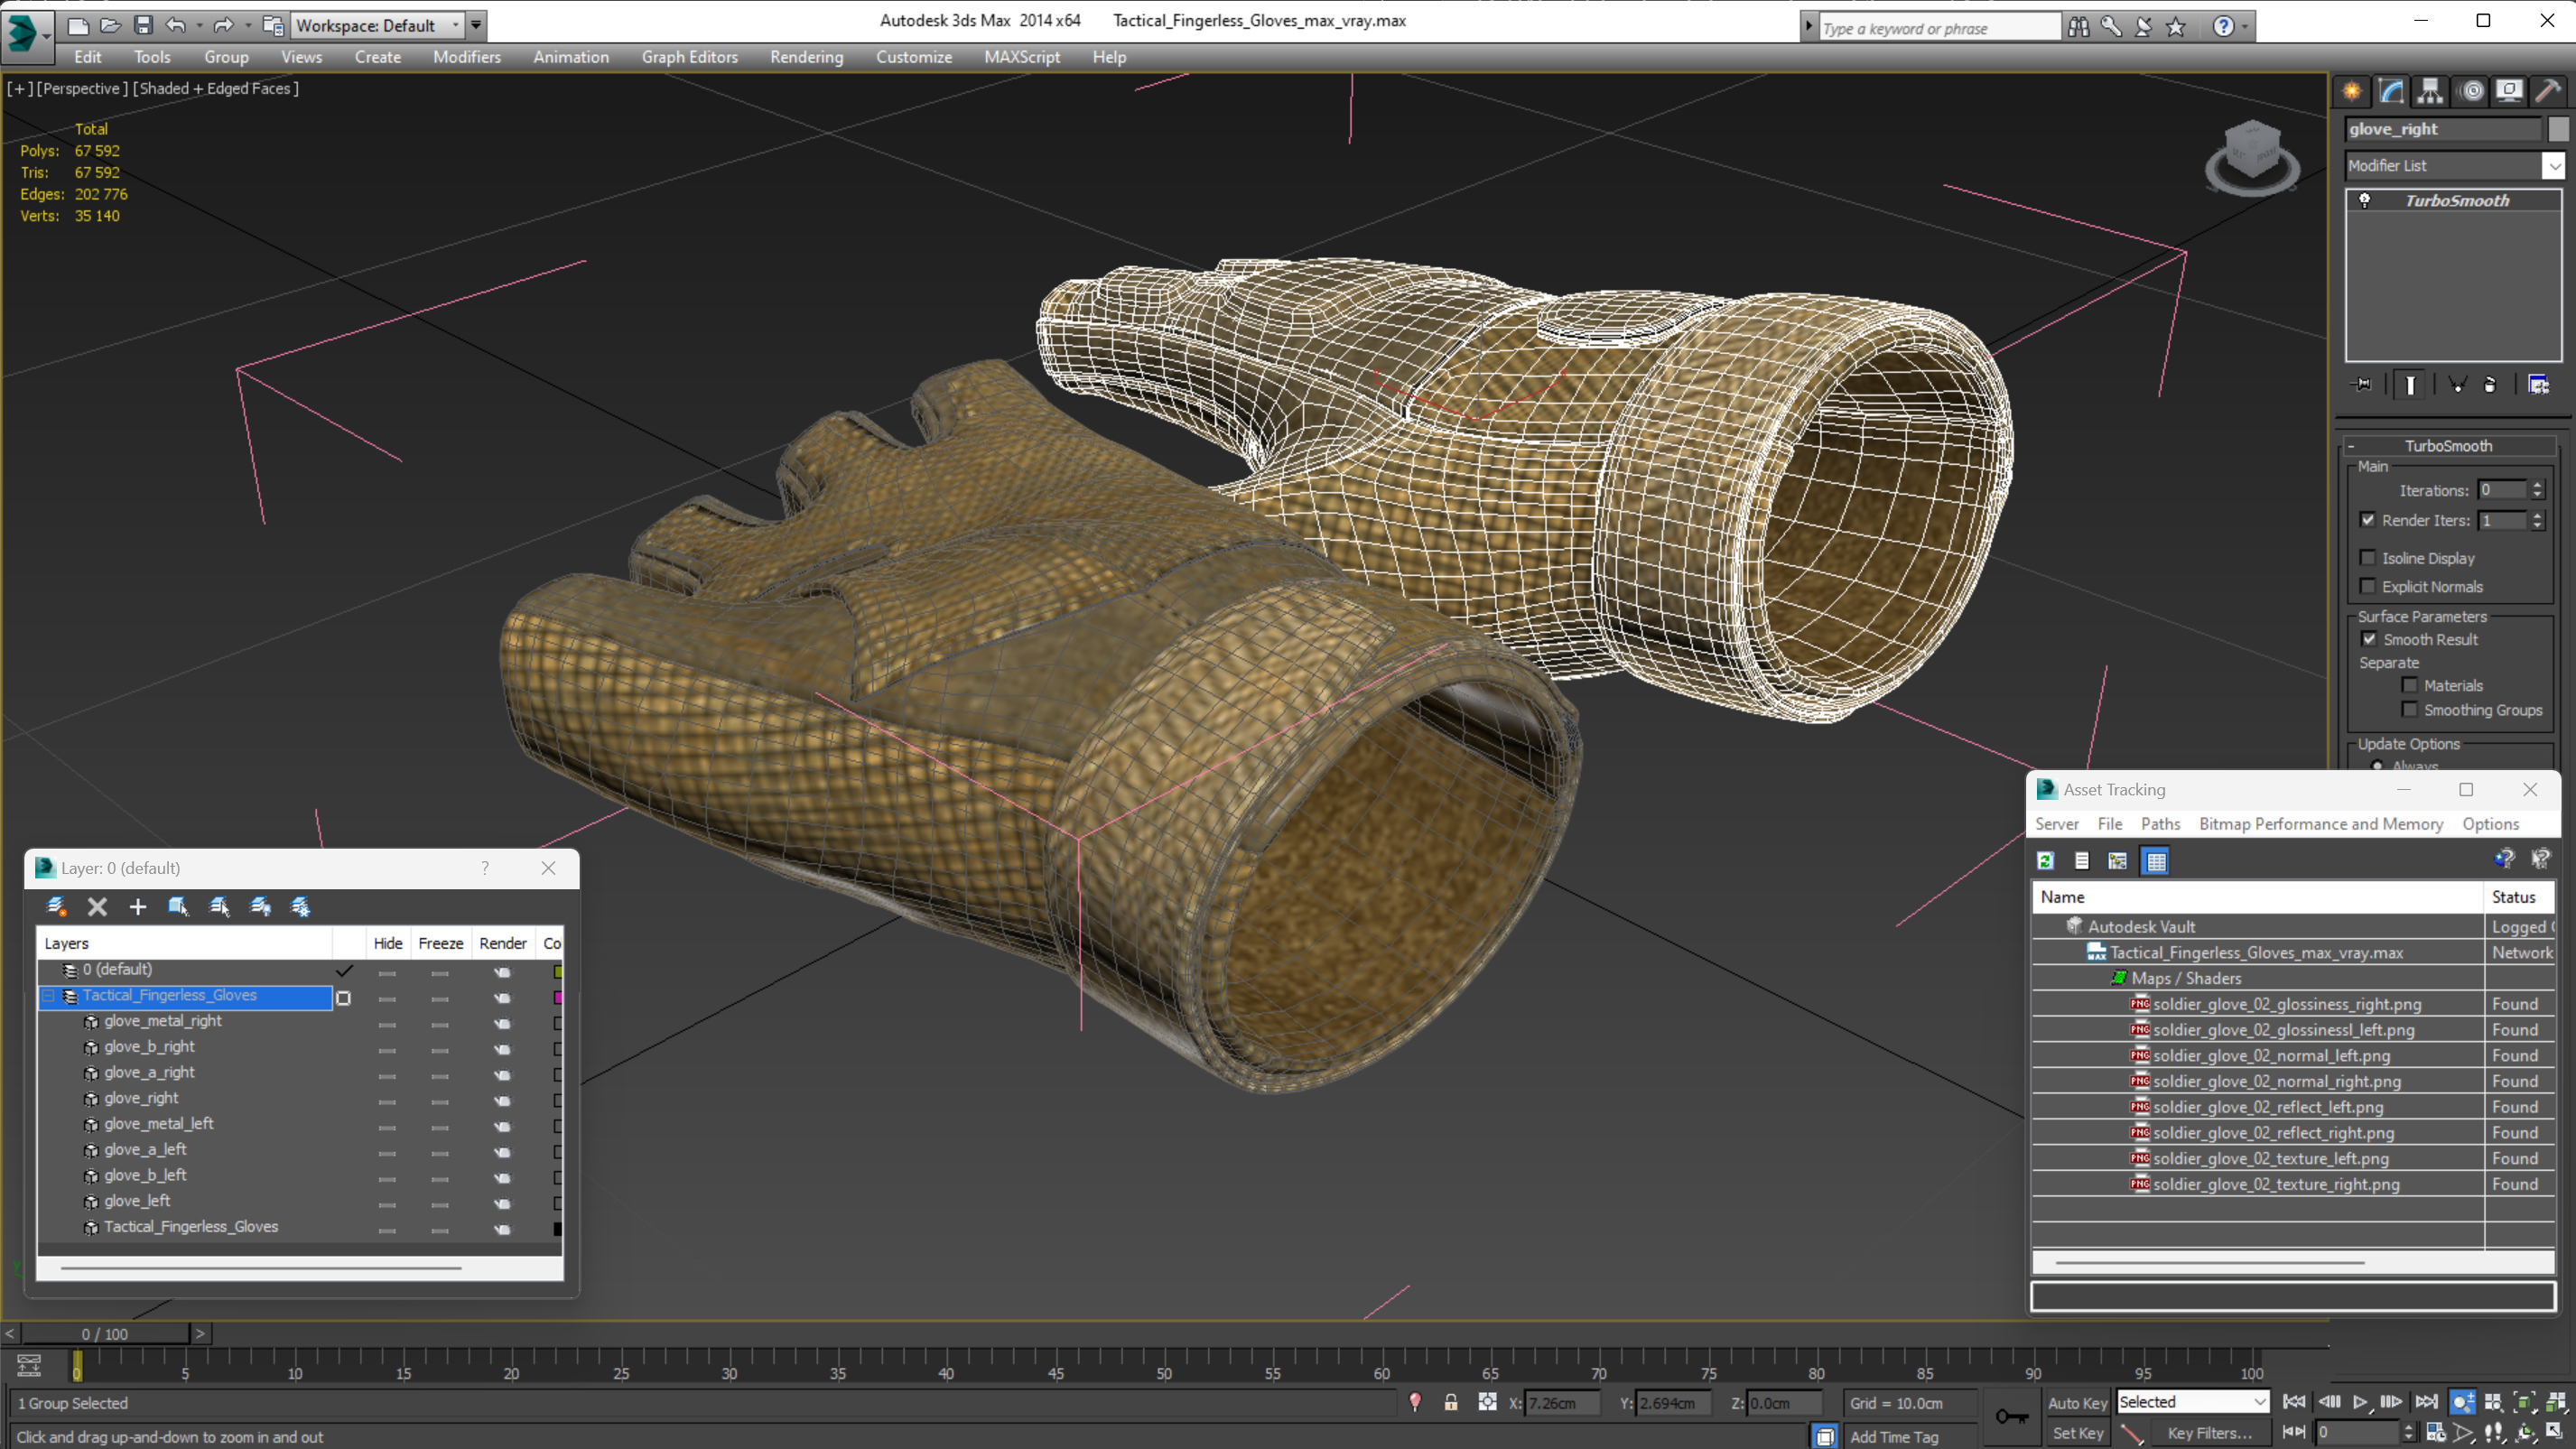Open the quick access toolbar customize arrow

[476, 25]
